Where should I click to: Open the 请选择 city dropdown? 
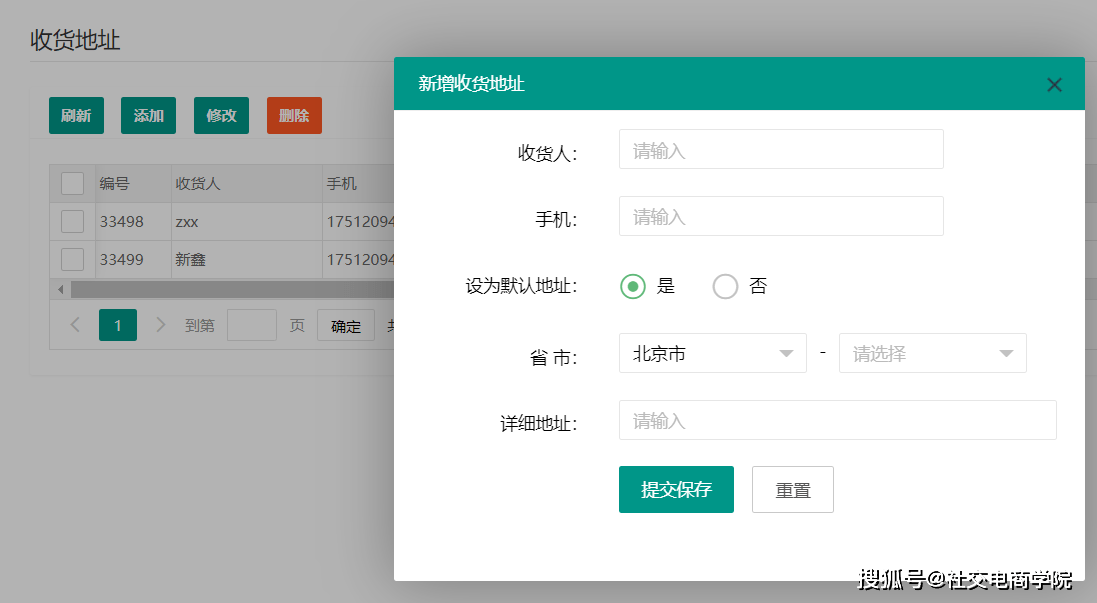pyautogui.click(x=933, y=353)
